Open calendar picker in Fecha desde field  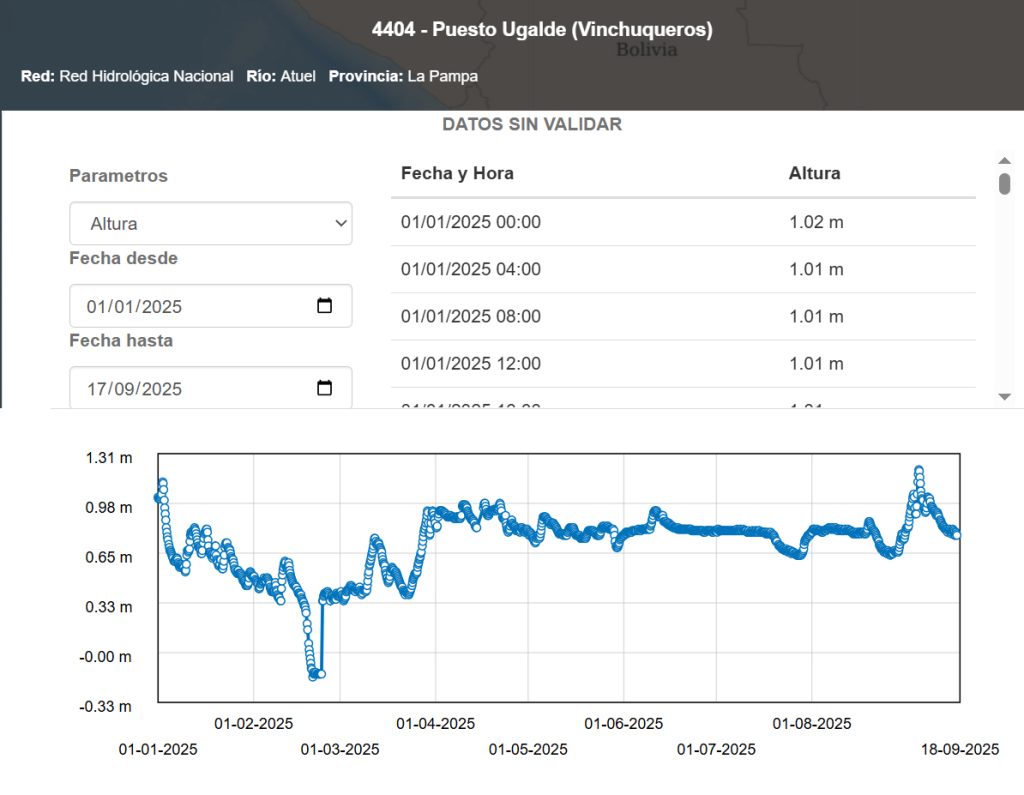tap(324, 306)
